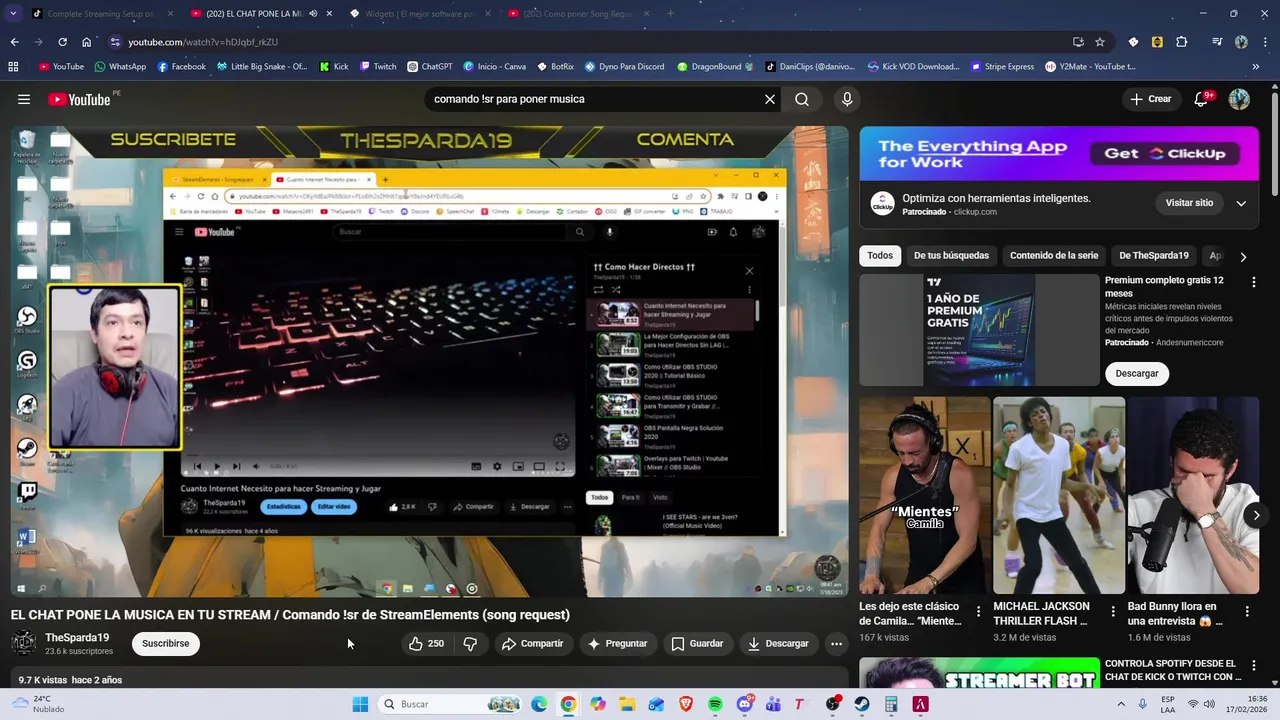Open options for Michael Jackson short
This screenshot has width=1280, height=720.
coord(1113,611)
